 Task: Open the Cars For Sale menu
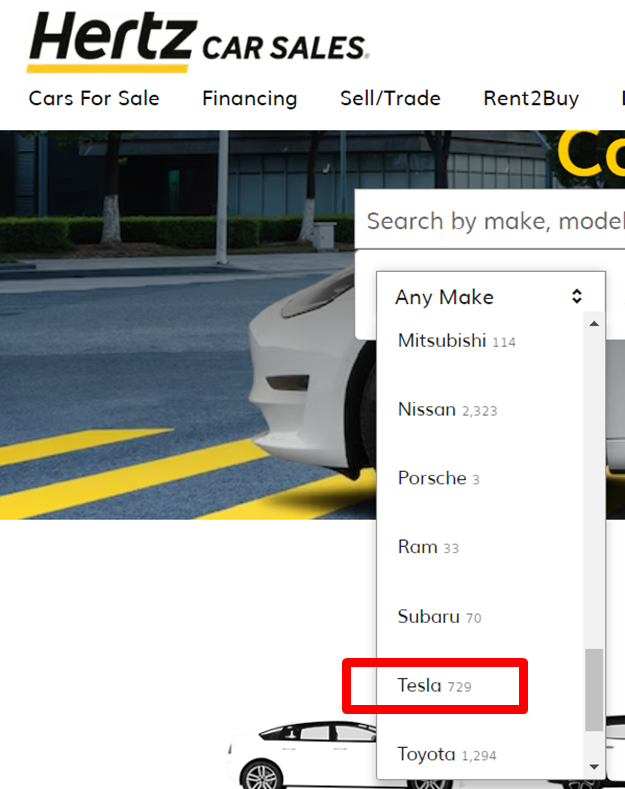tap(94, 98)
